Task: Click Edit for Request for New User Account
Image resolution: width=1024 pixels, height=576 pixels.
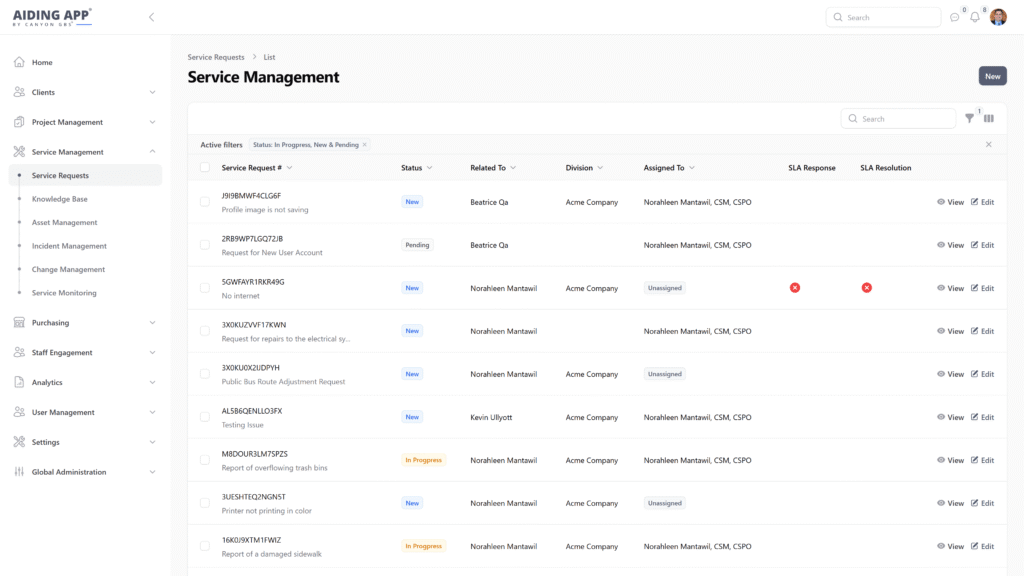Action: tap(982, 245)
